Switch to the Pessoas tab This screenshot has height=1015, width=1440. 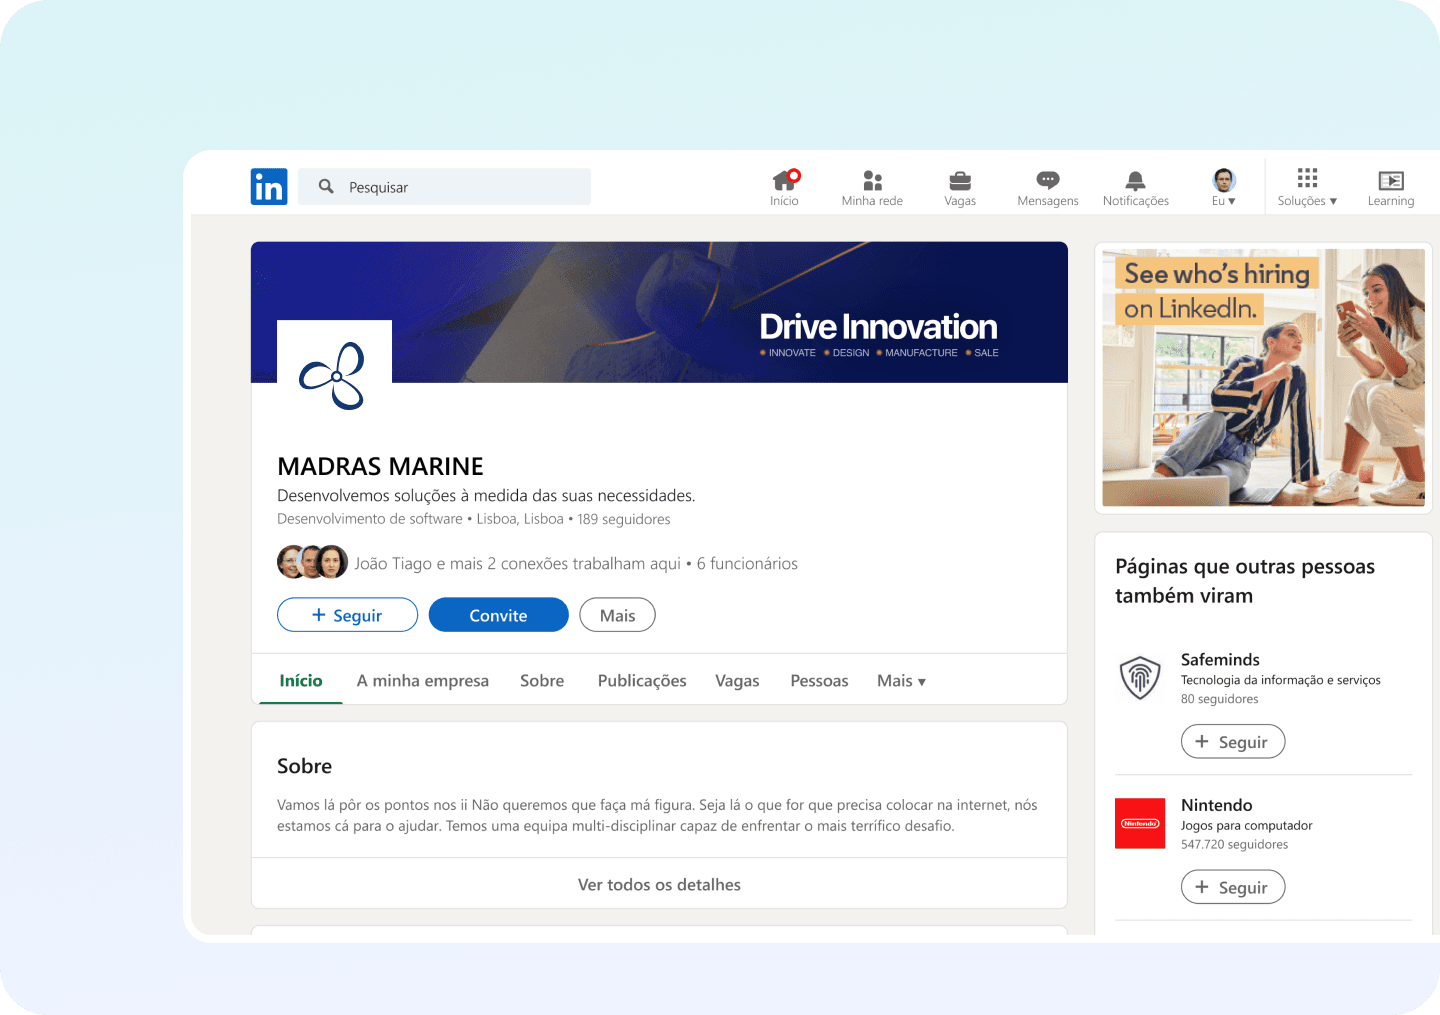[x=819, y=681]
